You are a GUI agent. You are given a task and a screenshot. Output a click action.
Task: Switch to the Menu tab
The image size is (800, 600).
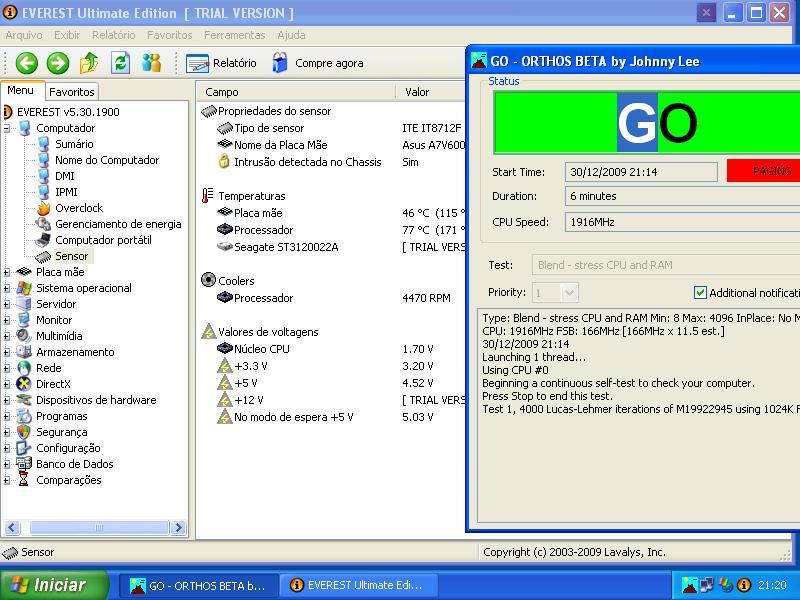pyautogui.click(x=20, y=90)
